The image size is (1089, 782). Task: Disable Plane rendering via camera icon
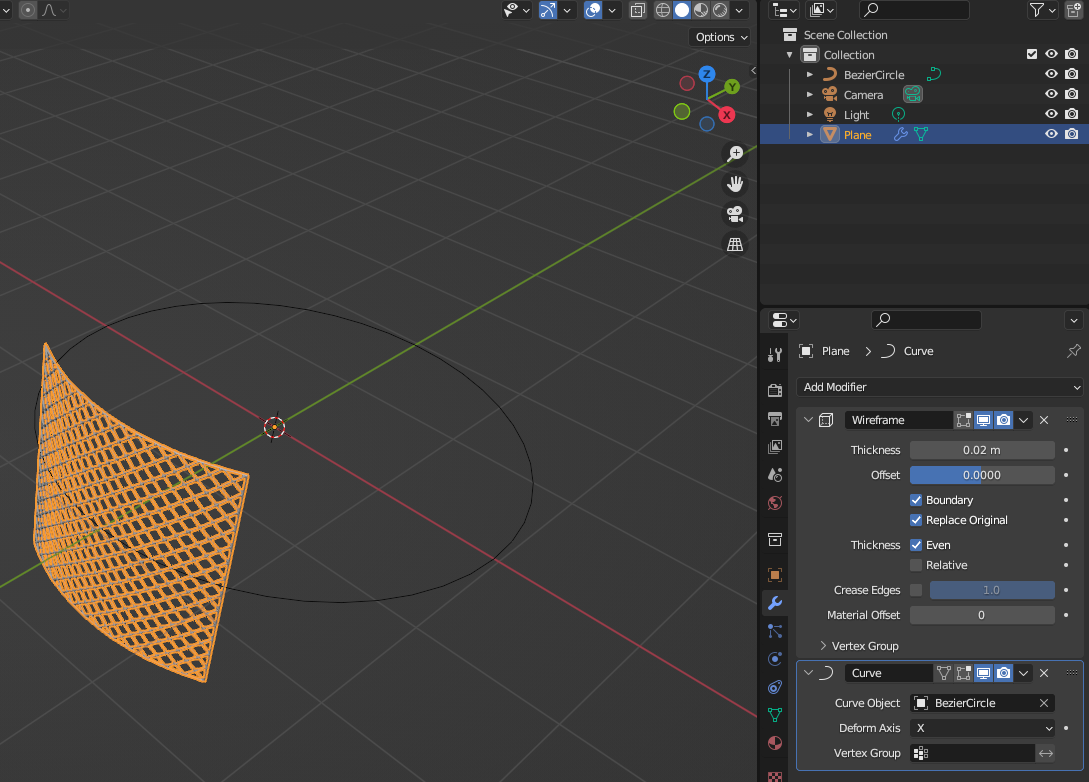[1072, 135]
